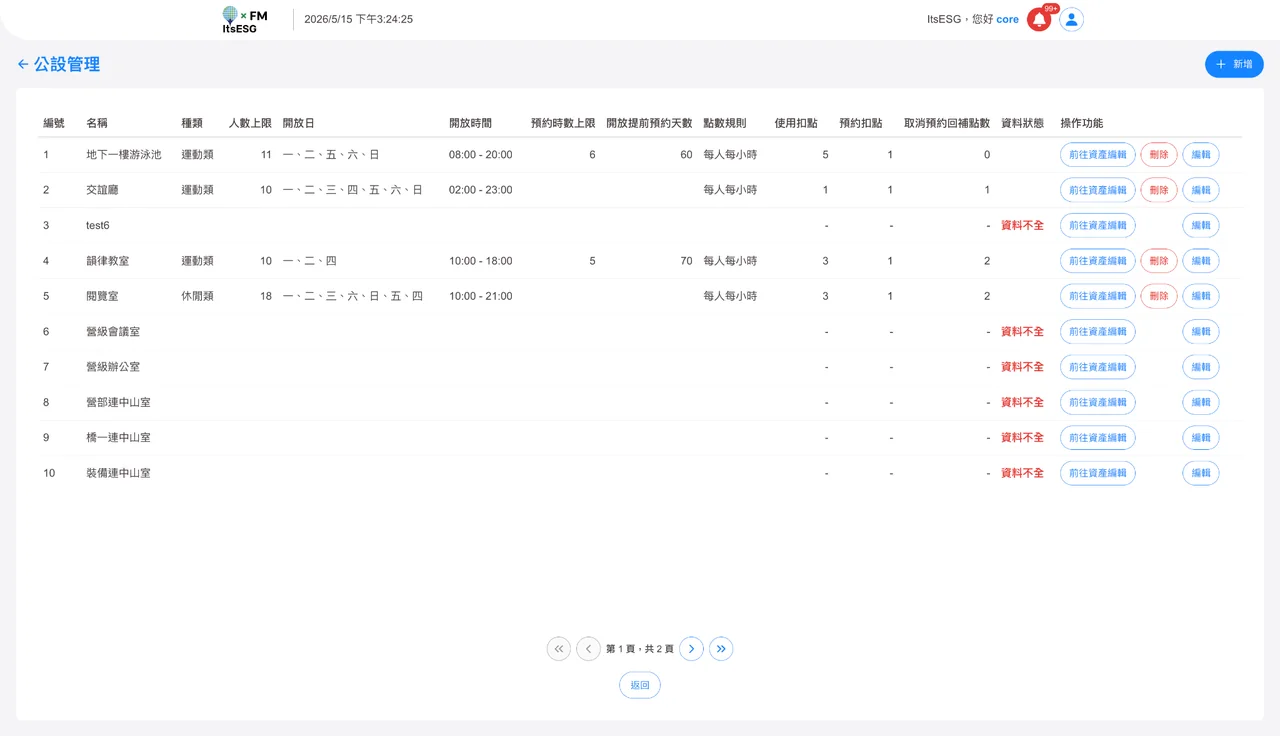Open 前往資產編輯 for 橋一連中山室
1280x736 pixels.
click(x=1098, y=437)
